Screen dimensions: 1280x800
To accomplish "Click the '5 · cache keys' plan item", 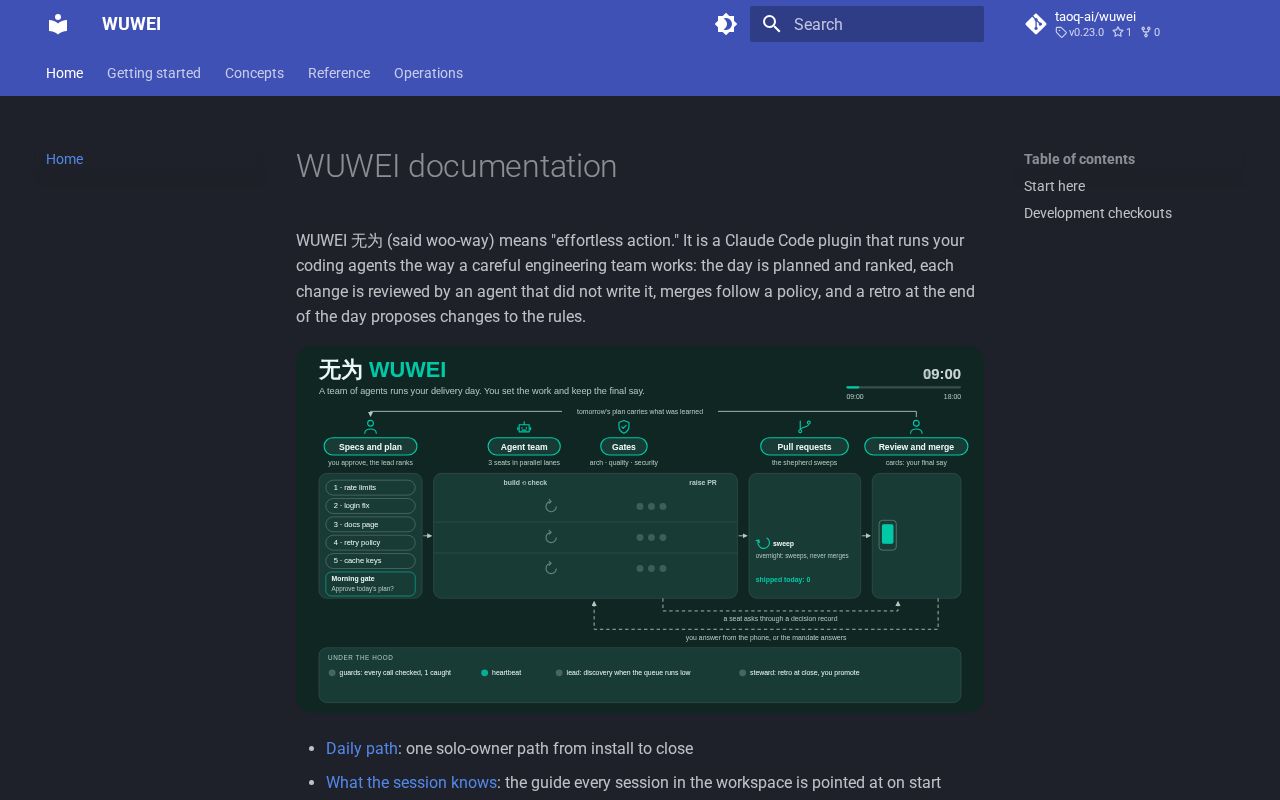I will click(x=370, y=561).
